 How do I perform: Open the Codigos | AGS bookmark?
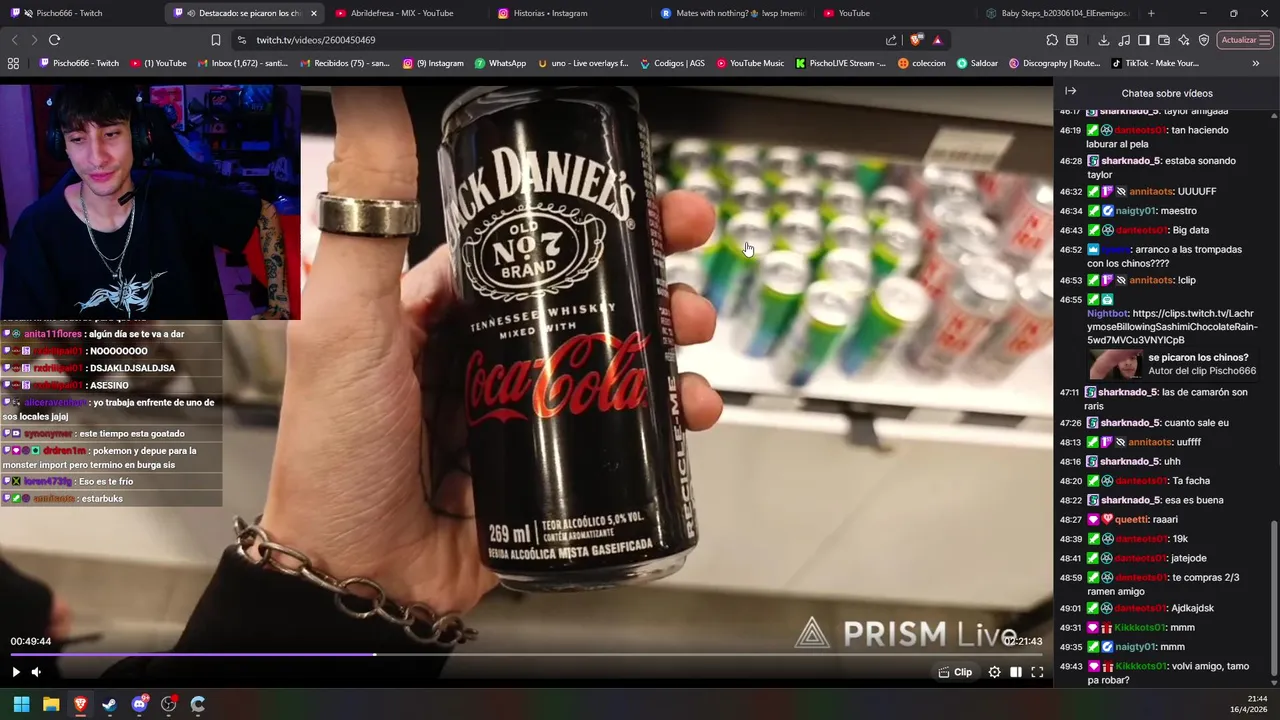(672, 63)
